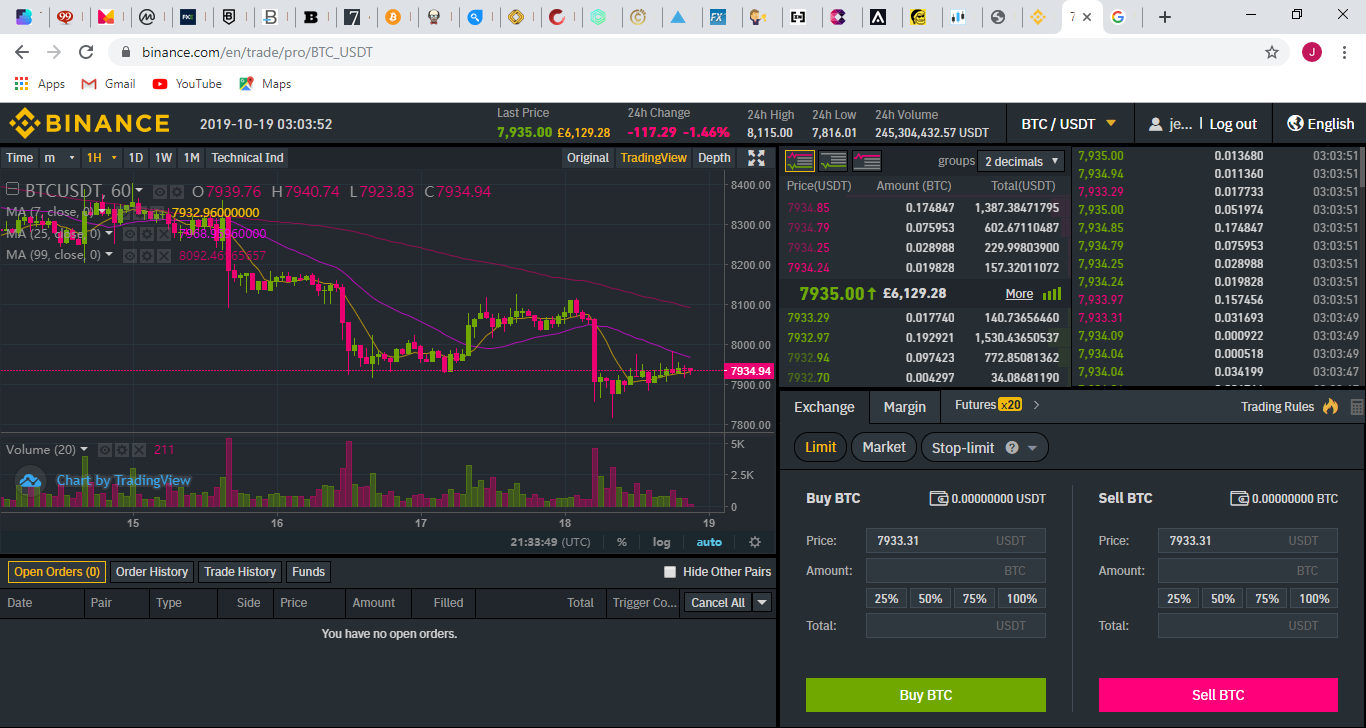Click the recent trades panel scrollbar
The width and height of the screenshot is (1366, 728).
coord(1360,168)
